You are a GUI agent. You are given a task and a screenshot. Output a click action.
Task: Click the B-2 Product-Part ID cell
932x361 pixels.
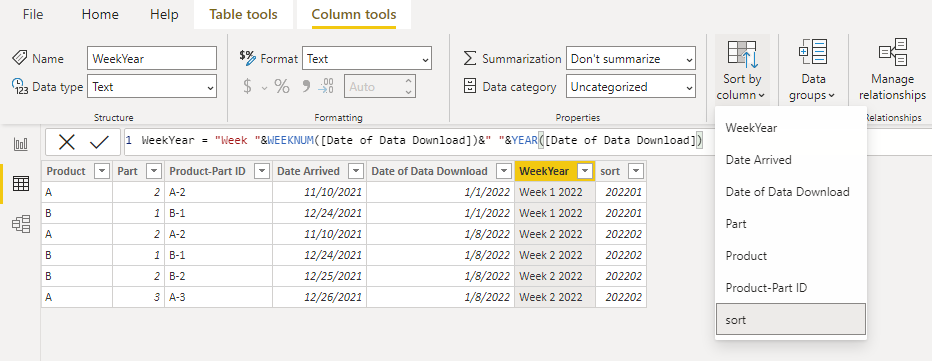click(218, 276)
